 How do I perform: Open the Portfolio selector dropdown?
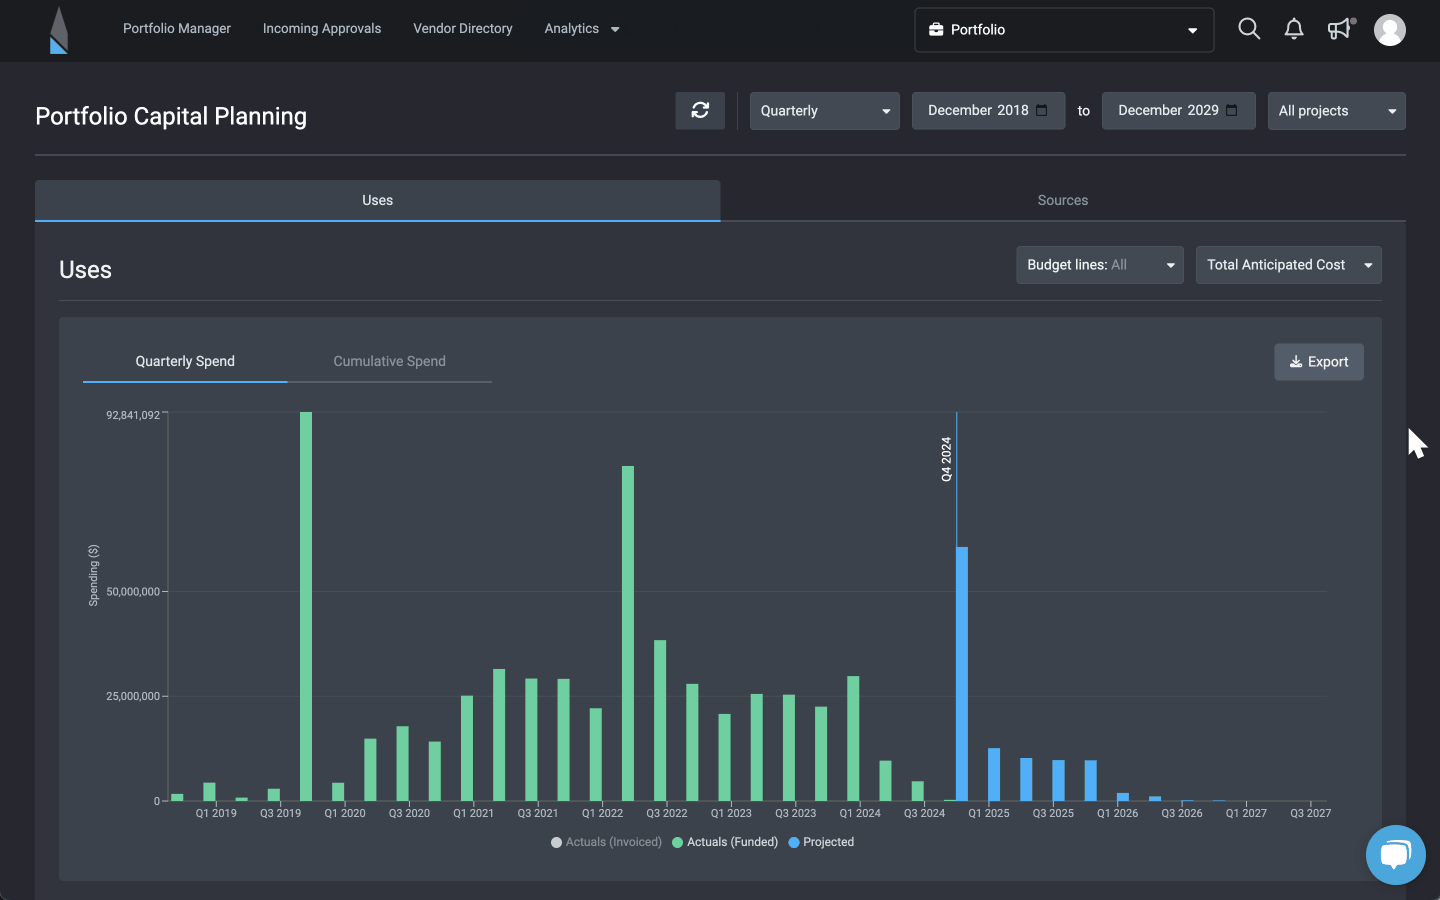pyautogui.click(x=1064, y=30)
